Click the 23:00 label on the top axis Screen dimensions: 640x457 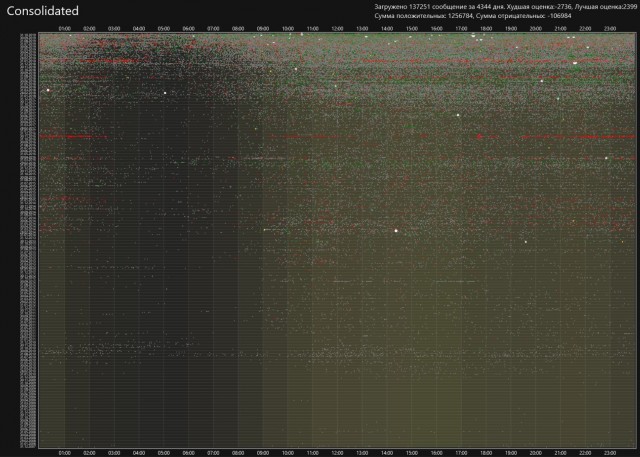click(610, 29)
